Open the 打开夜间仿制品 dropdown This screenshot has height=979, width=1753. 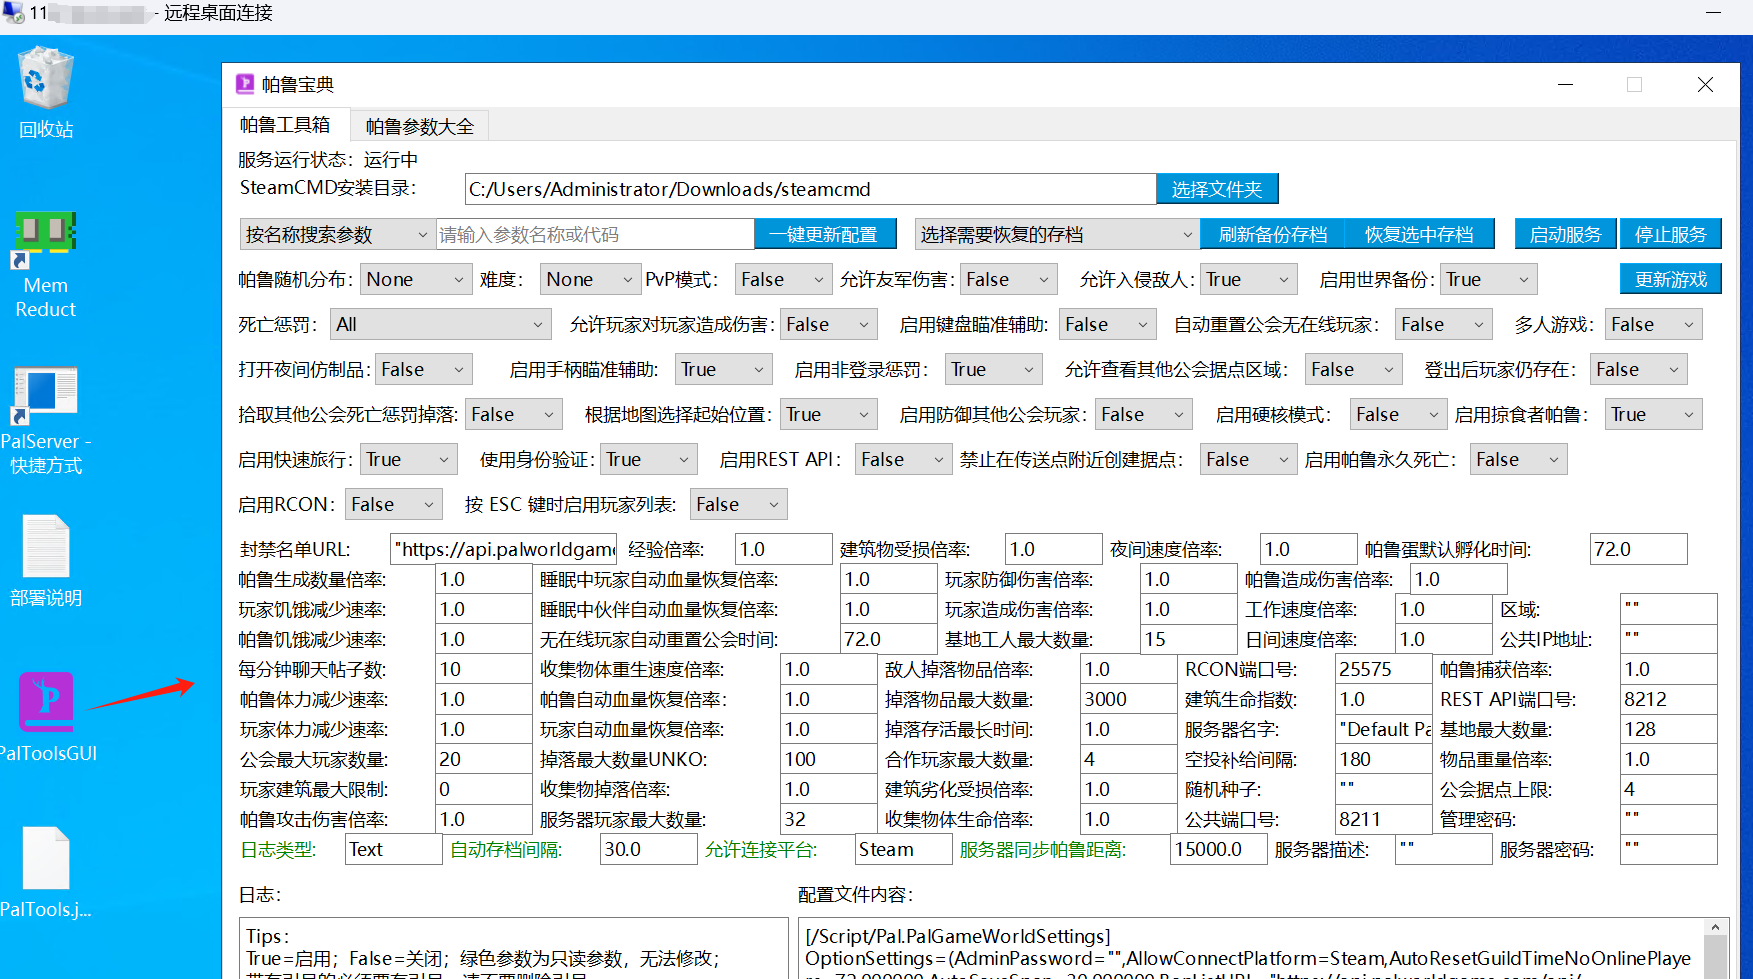pos(424,369)
